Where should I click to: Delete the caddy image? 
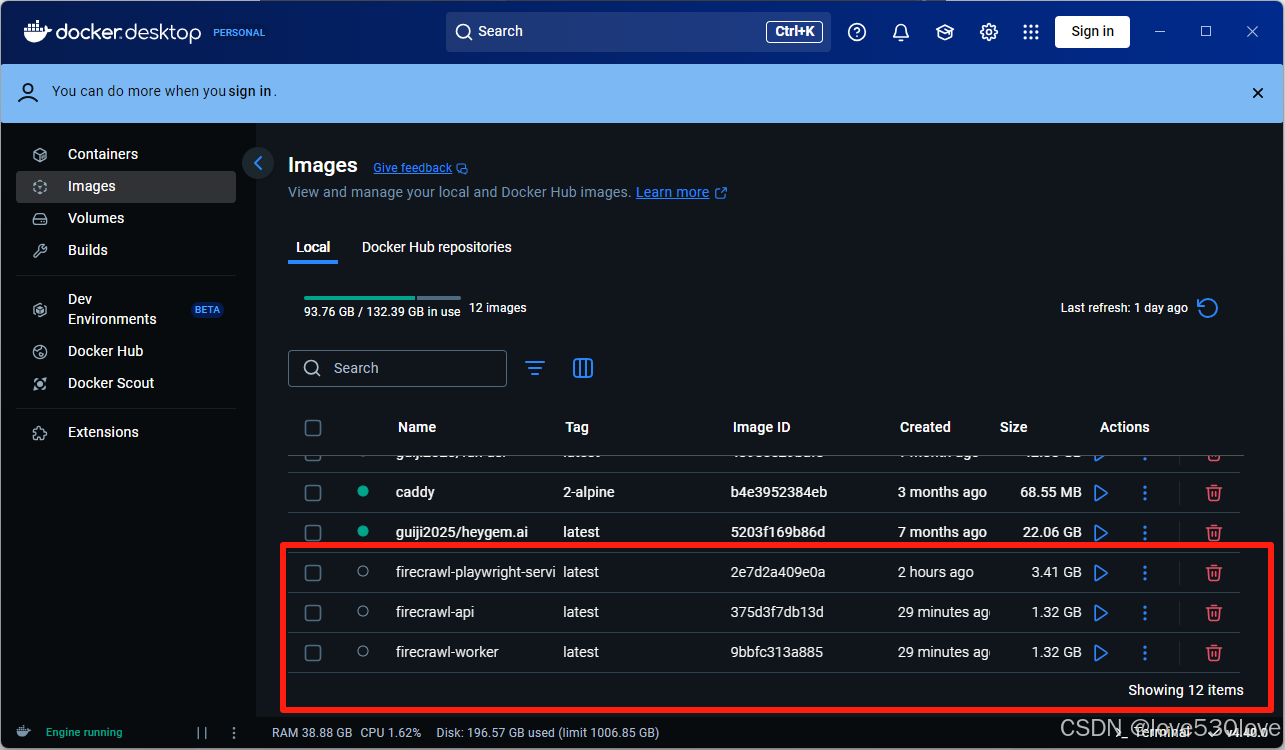click(x=1213, y=493)
